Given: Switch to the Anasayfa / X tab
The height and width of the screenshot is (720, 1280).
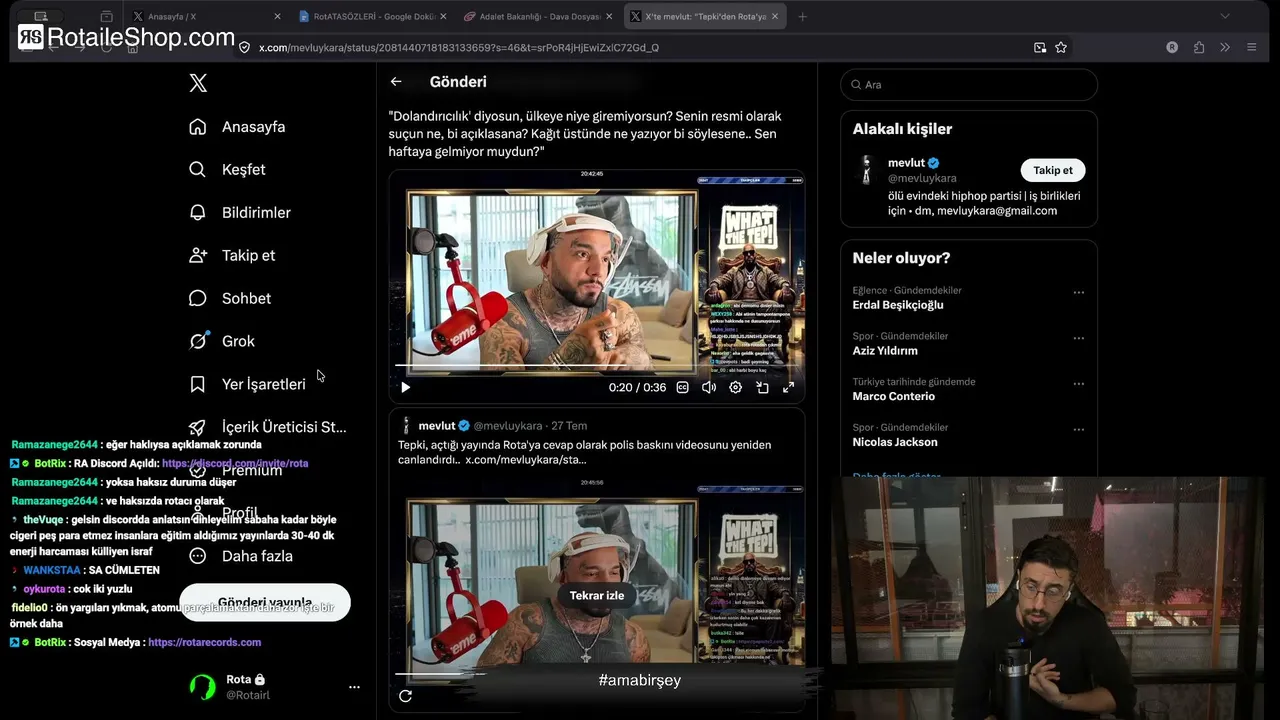Looking at the screenshot, I should tap(205, 17).
